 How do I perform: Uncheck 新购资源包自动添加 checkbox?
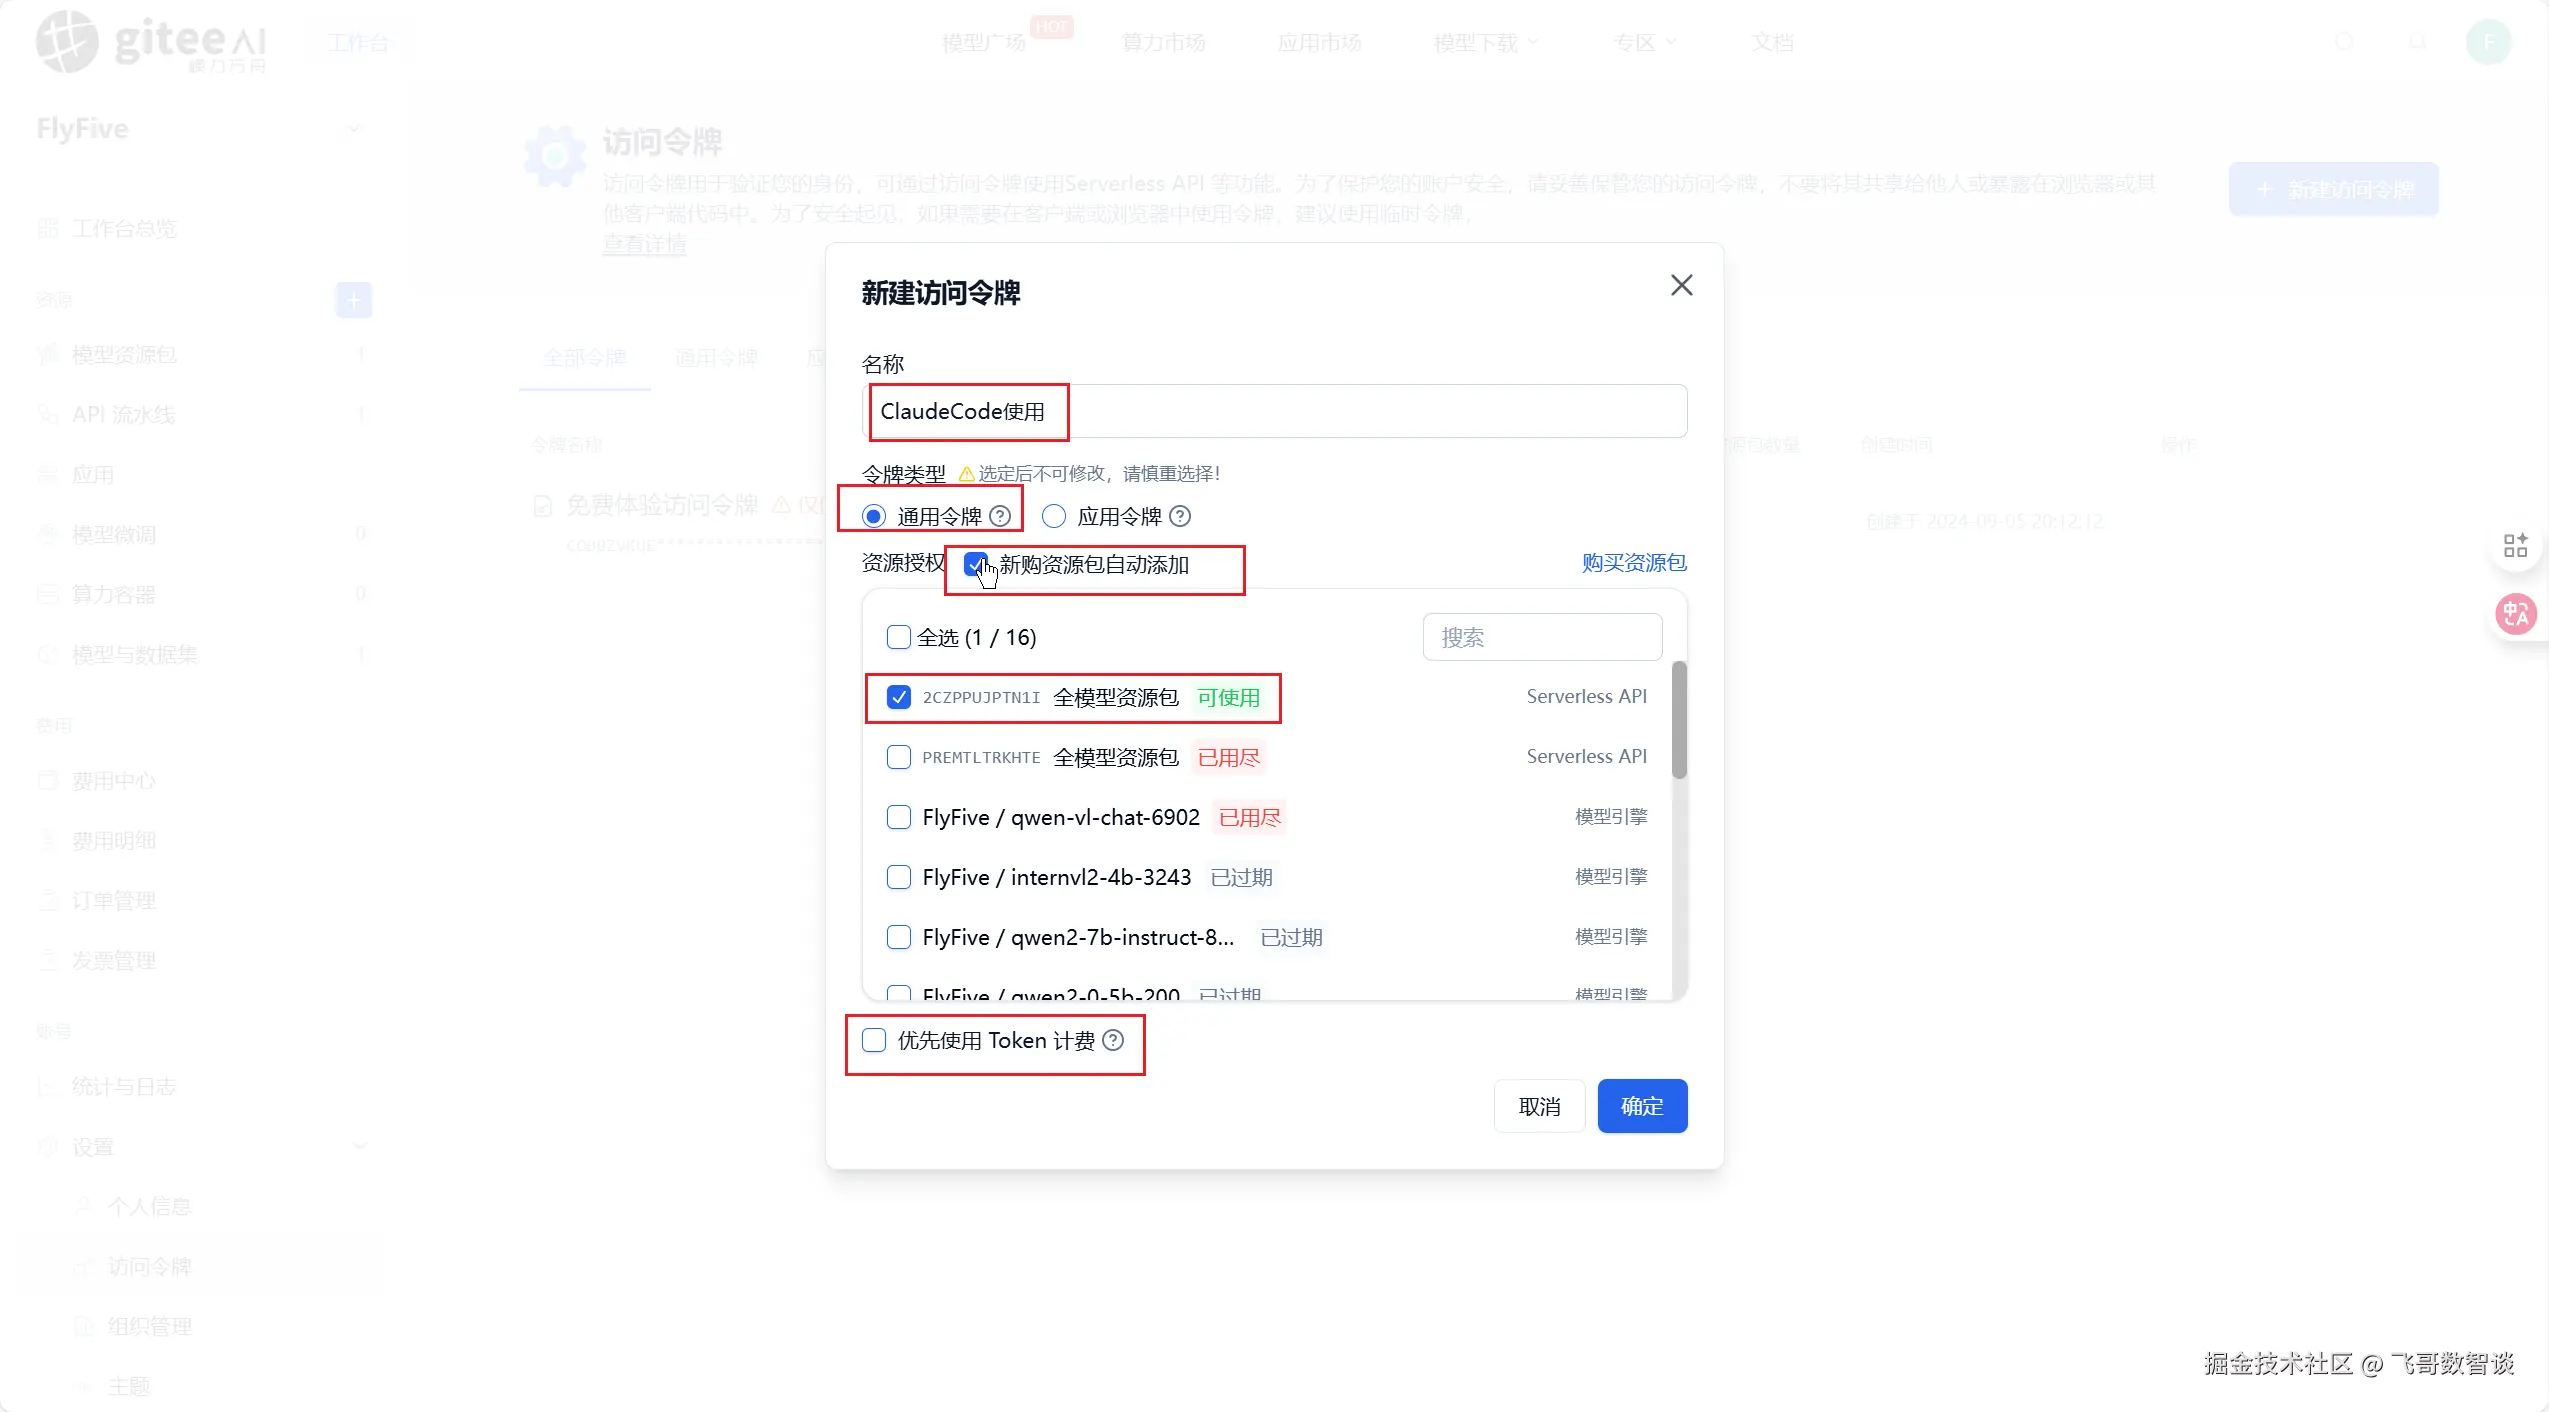(x=975, y=564)
